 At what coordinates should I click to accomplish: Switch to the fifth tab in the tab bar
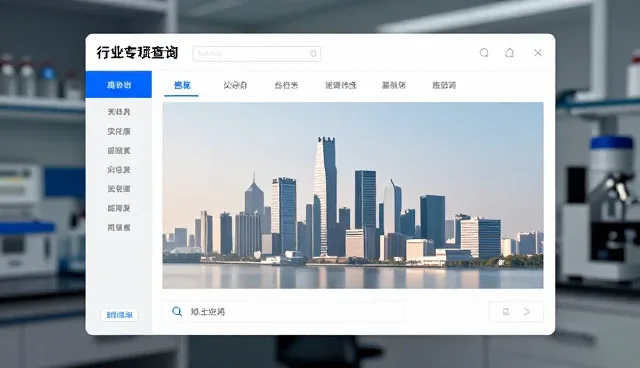[x=393, y=85]
